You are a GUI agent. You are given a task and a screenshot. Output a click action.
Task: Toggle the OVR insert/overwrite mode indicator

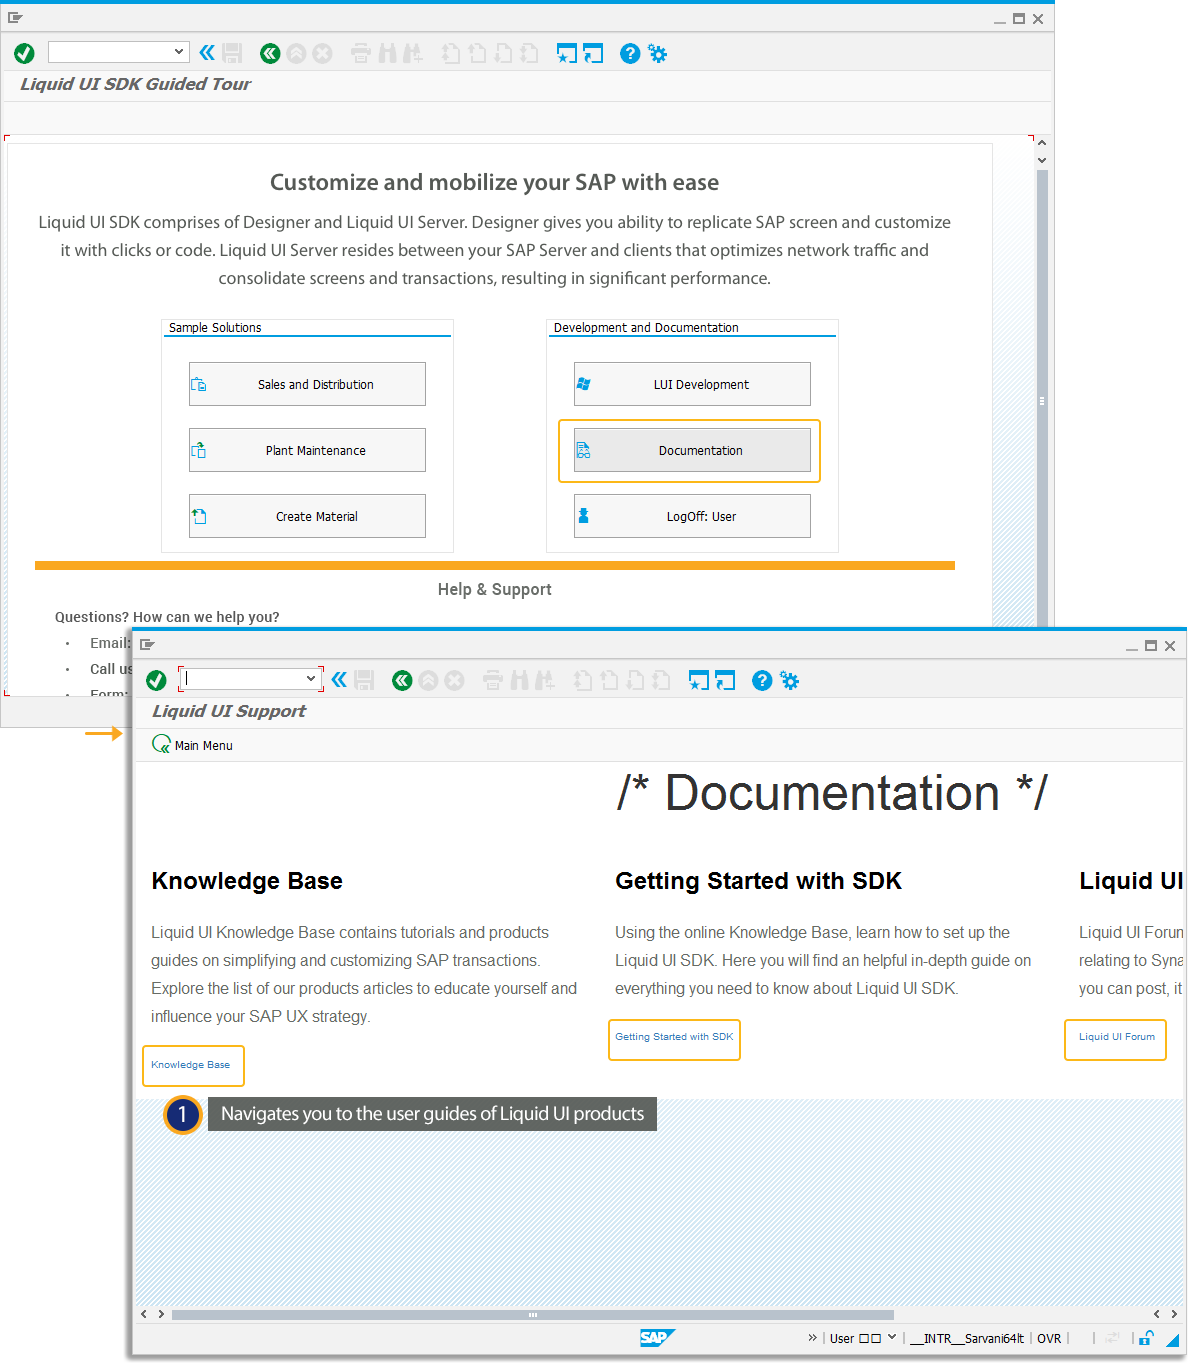point(1049,1338)
